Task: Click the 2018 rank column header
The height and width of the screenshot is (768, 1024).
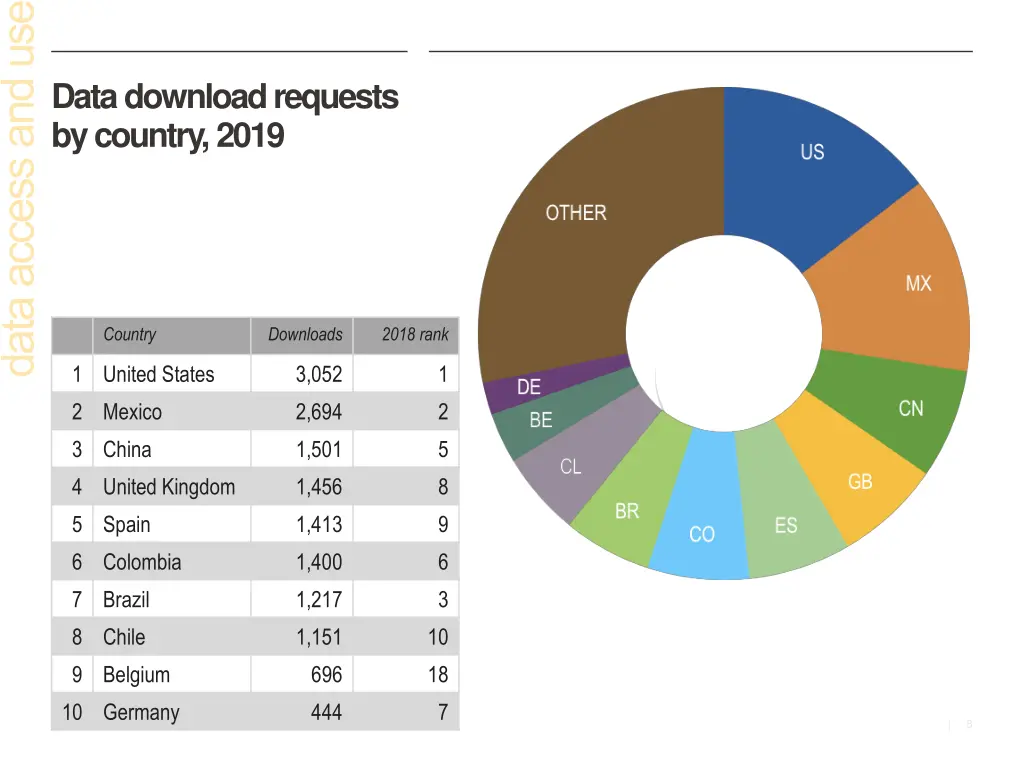Action: click(415, 335)
